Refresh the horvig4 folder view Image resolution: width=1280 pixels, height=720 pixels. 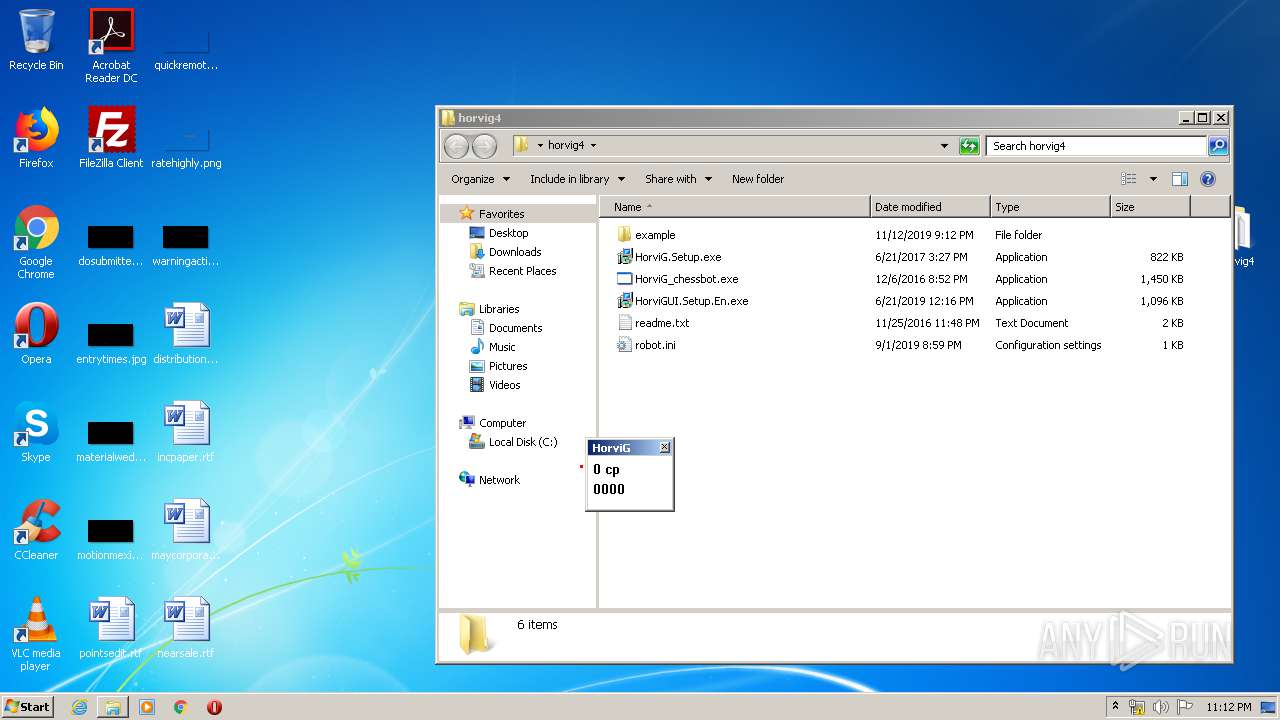tap(969, 146)
